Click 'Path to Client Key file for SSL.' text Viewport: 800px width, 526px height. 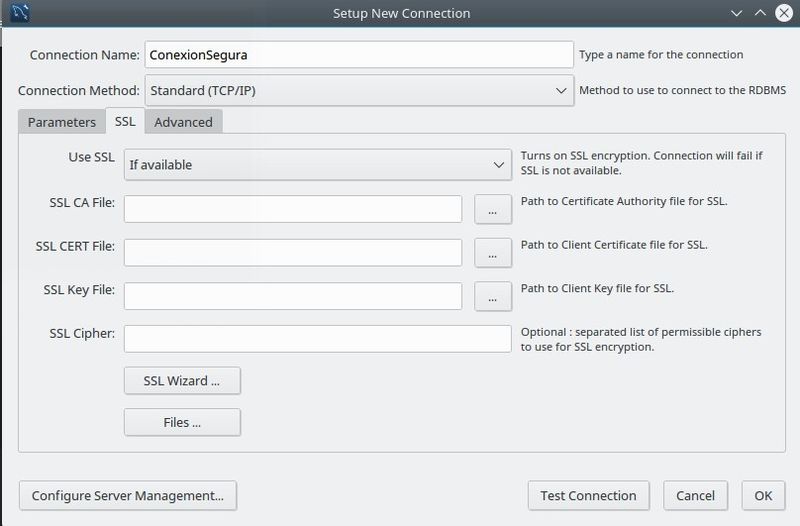(597, 288)
